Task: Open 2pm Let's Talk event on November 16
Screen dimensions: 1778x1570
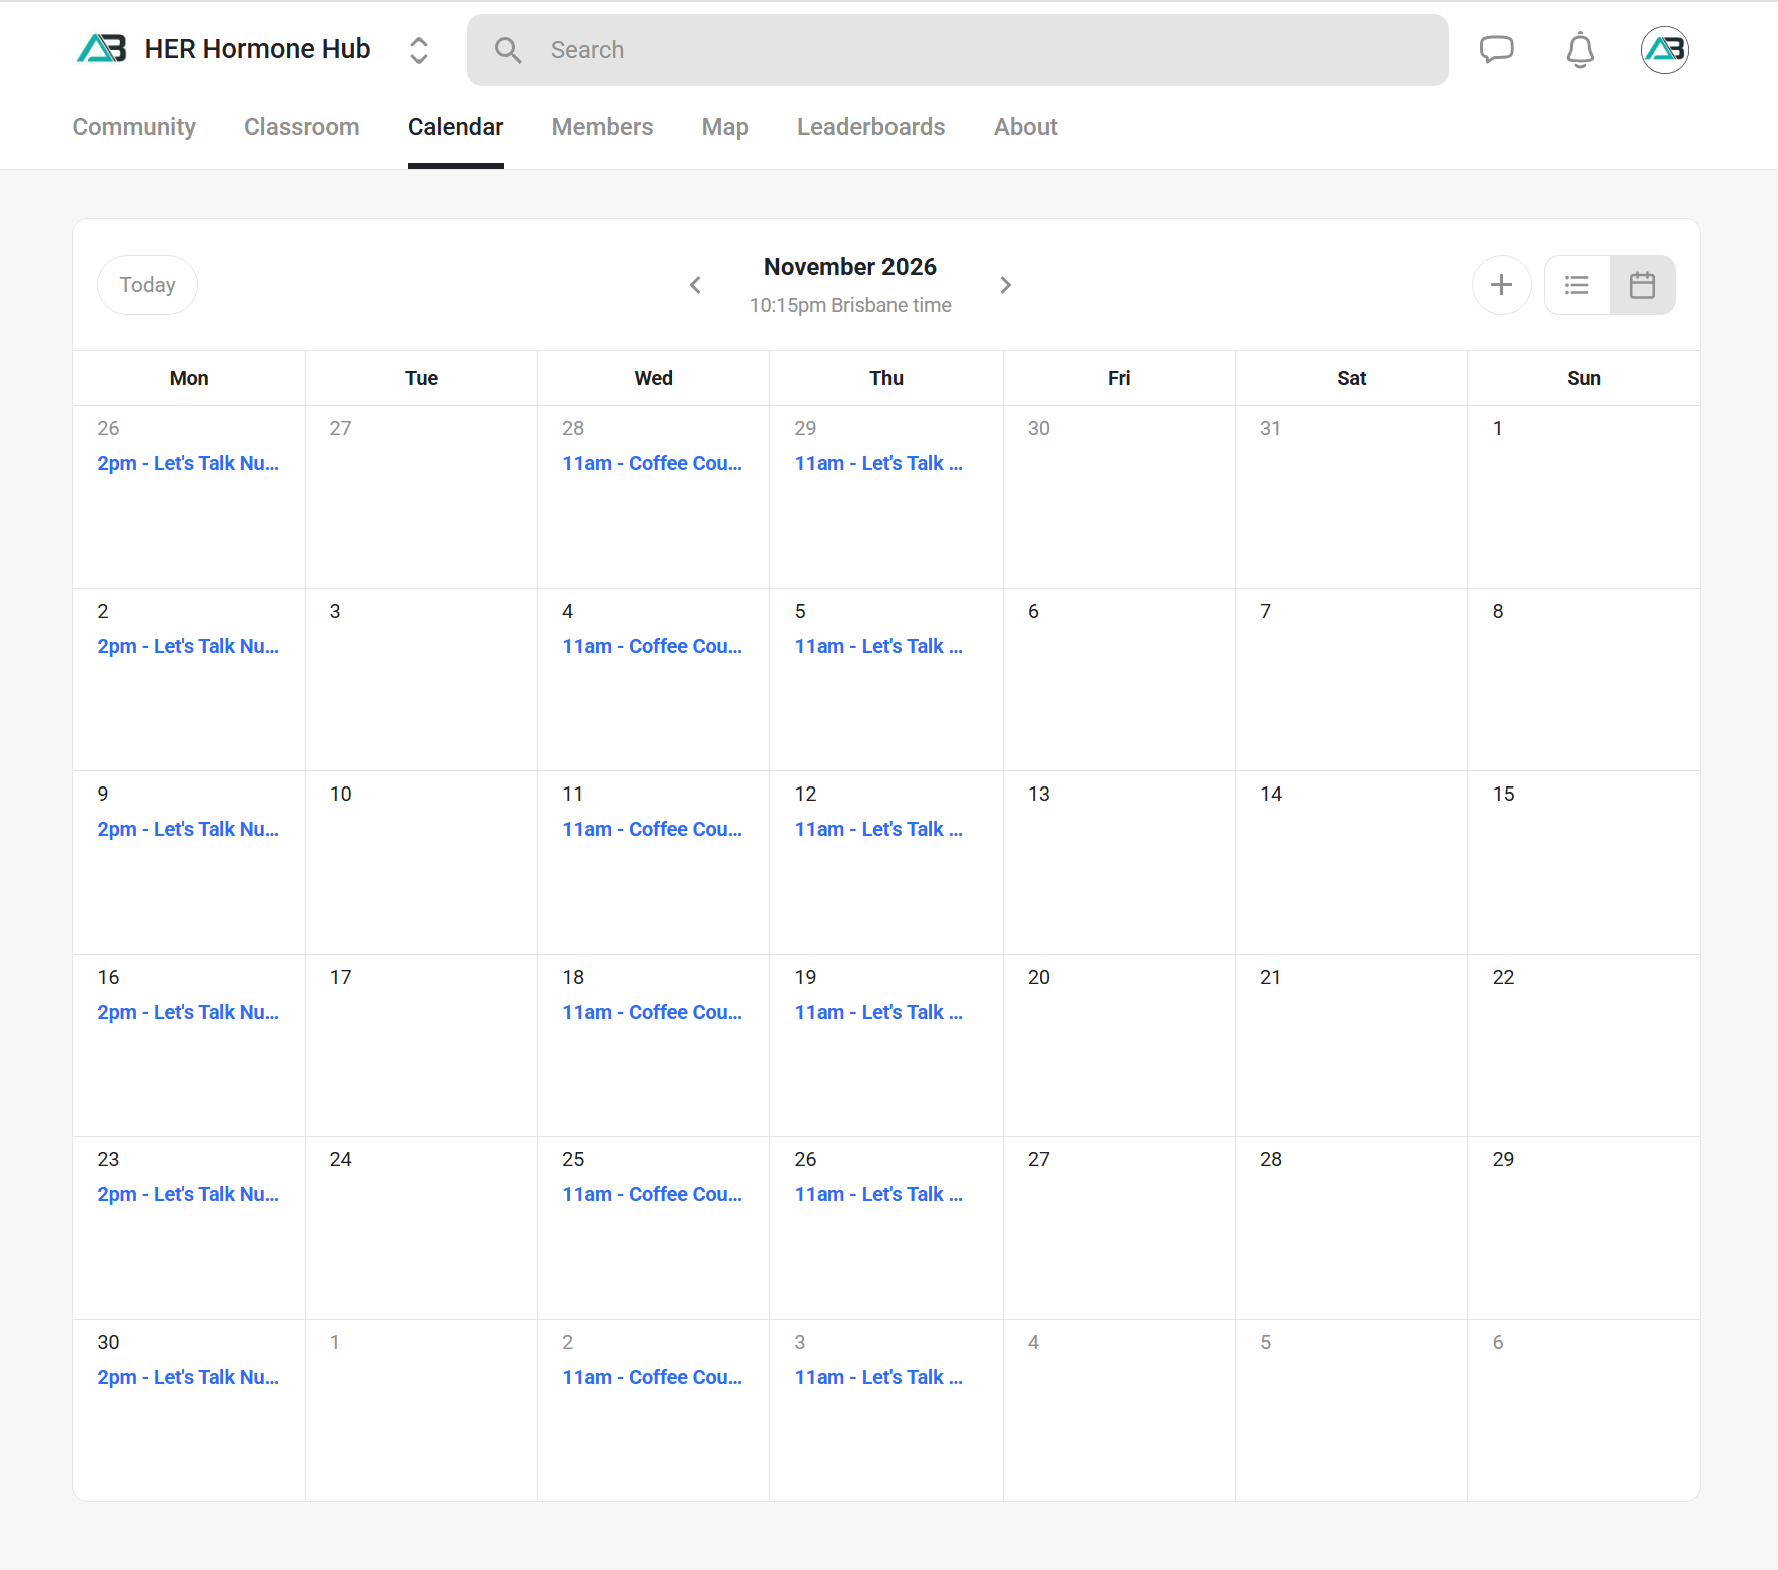Action: 188,1012
